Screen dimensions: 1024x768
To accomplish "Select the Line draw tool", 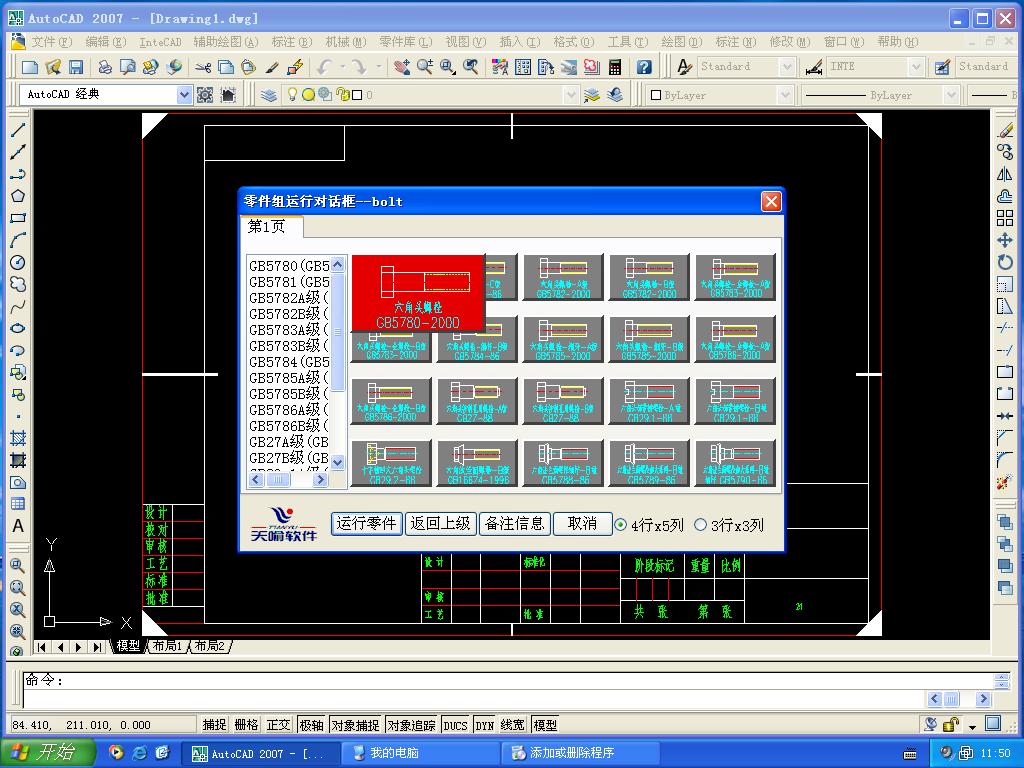I will (x=18, y=130).
